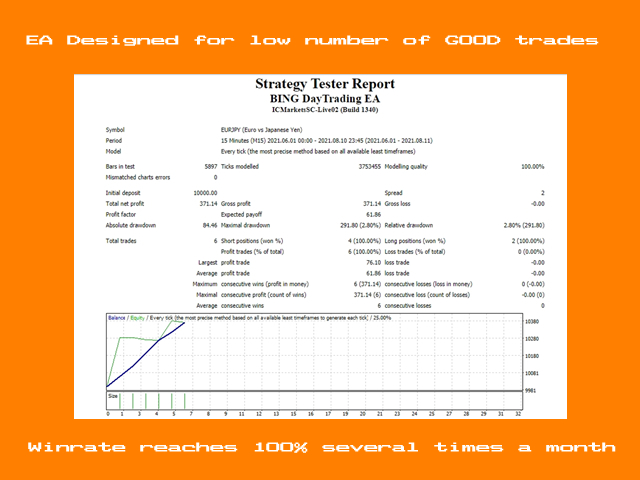Select the initial deposit value "10000.00"

coord(205,193)
